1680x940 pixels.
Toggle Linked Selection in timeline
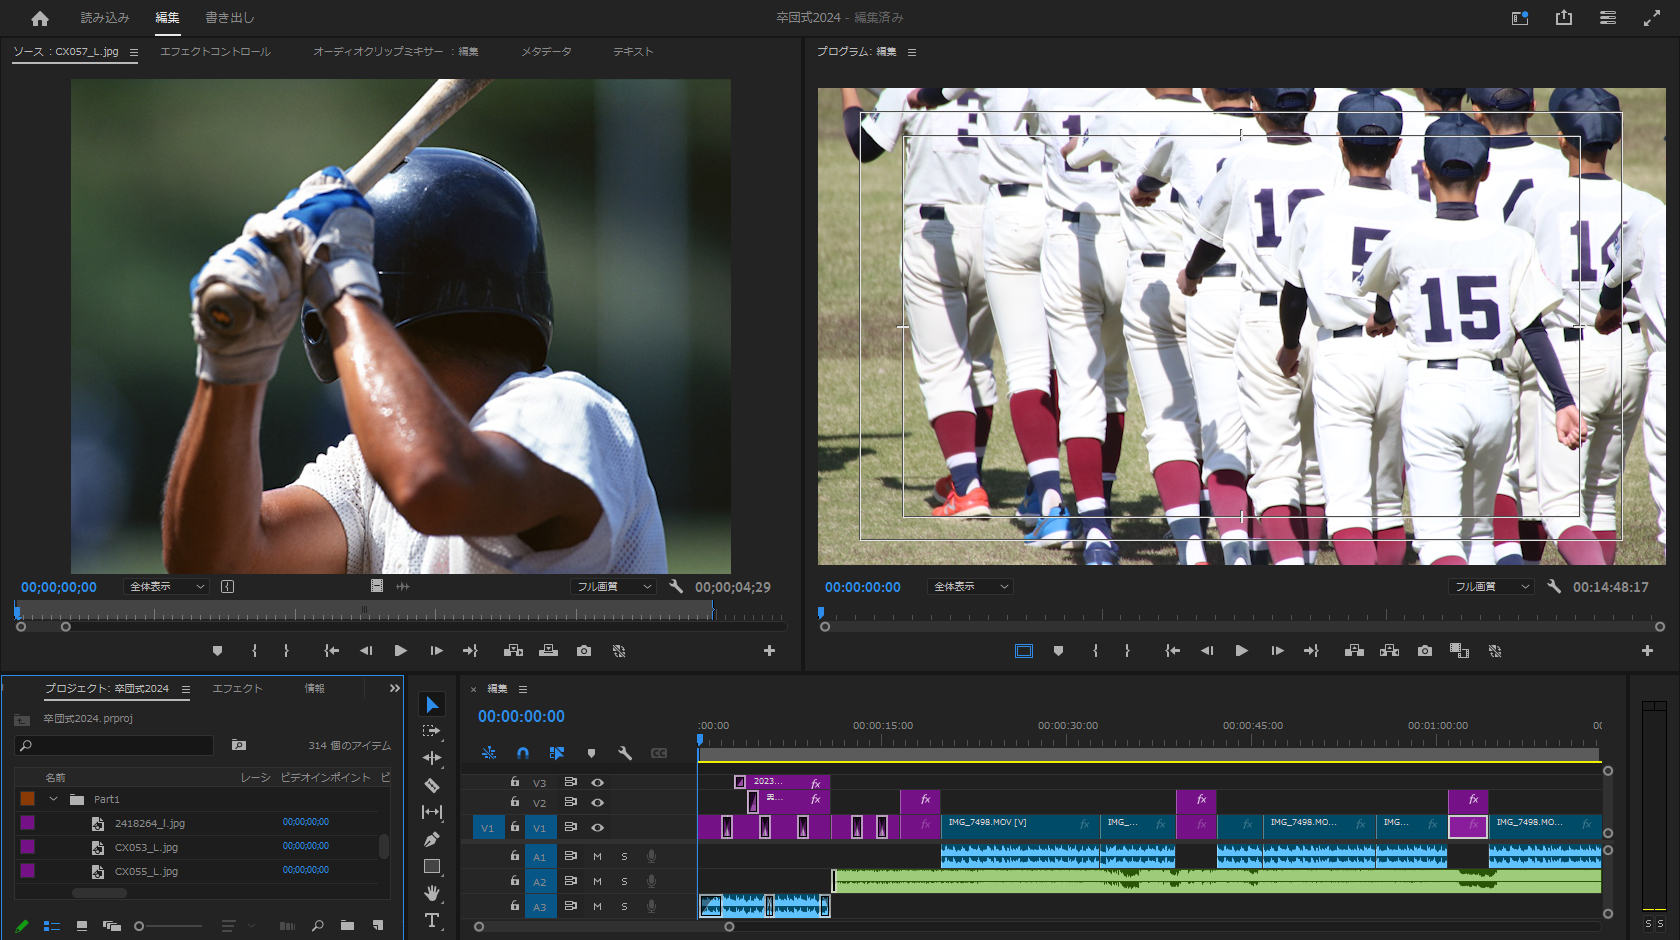tap(556, 753)
